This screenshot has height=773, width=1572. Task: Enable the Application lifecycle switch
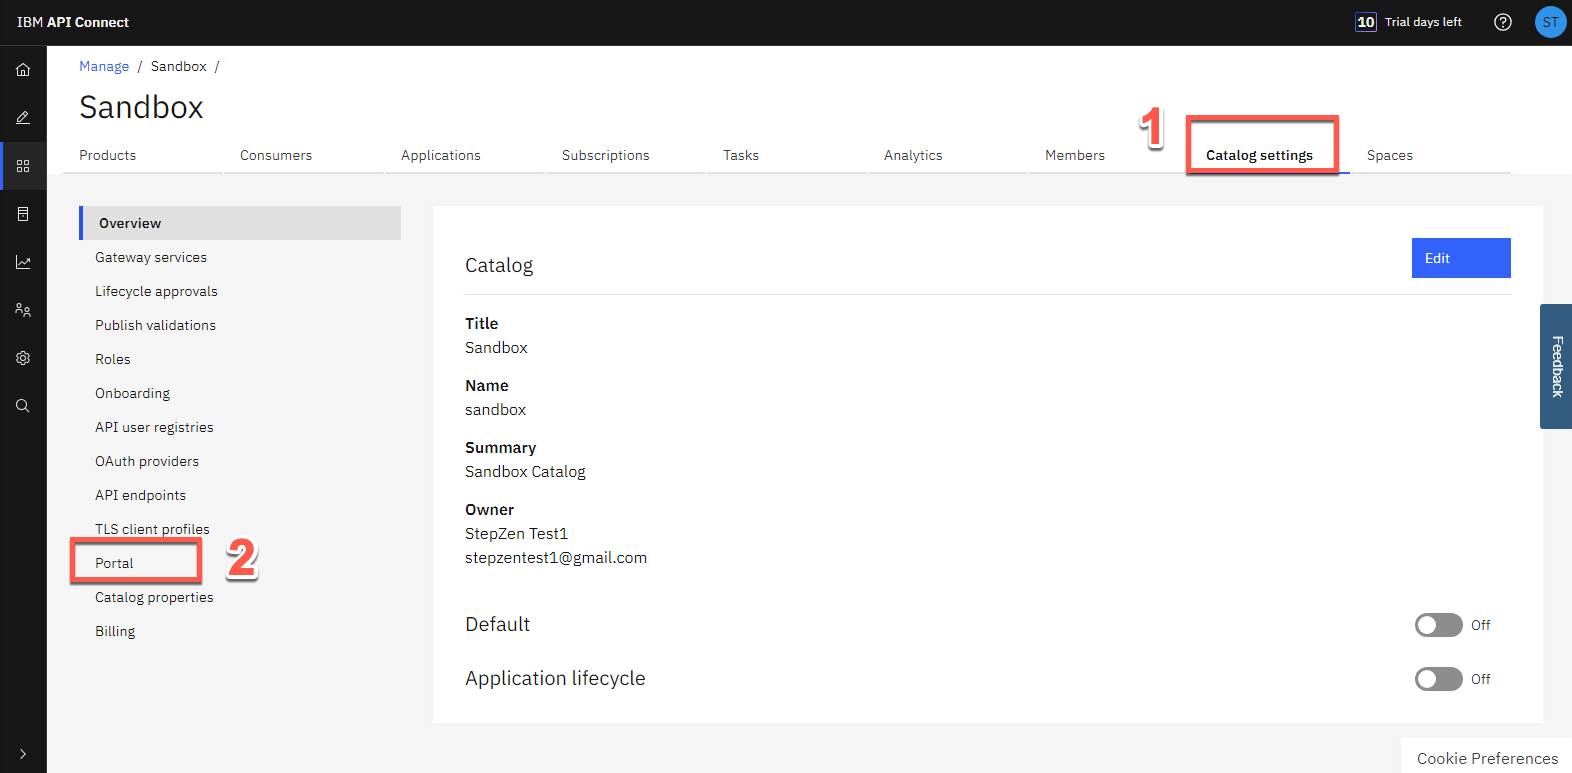pyautogui.click(x=1438, y=679)
